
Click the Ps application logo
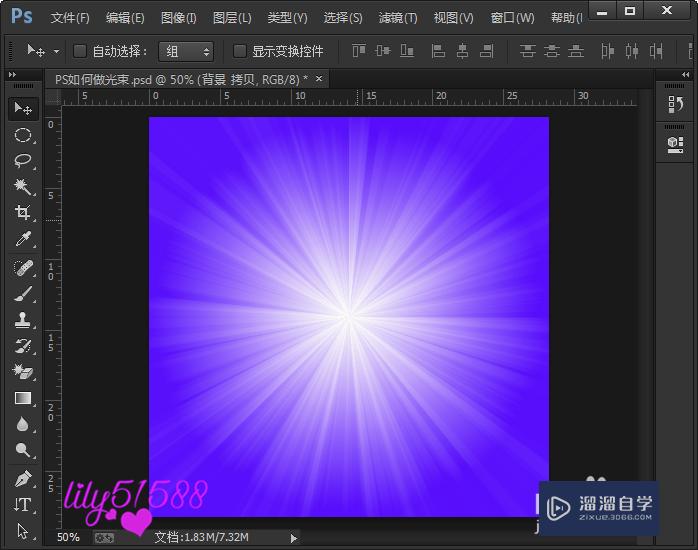[x=22, y=16]
